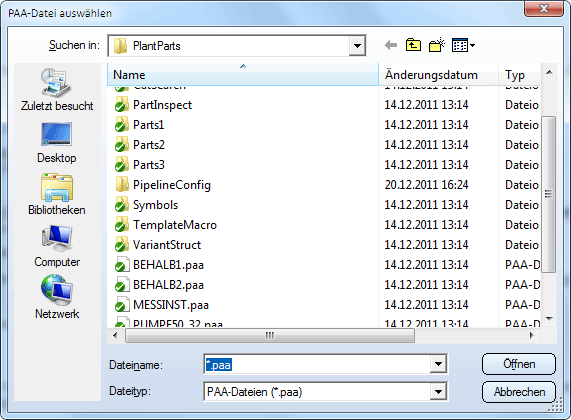Focus the Dateiname input field
571x420 pixels.
tap(317, 364)
